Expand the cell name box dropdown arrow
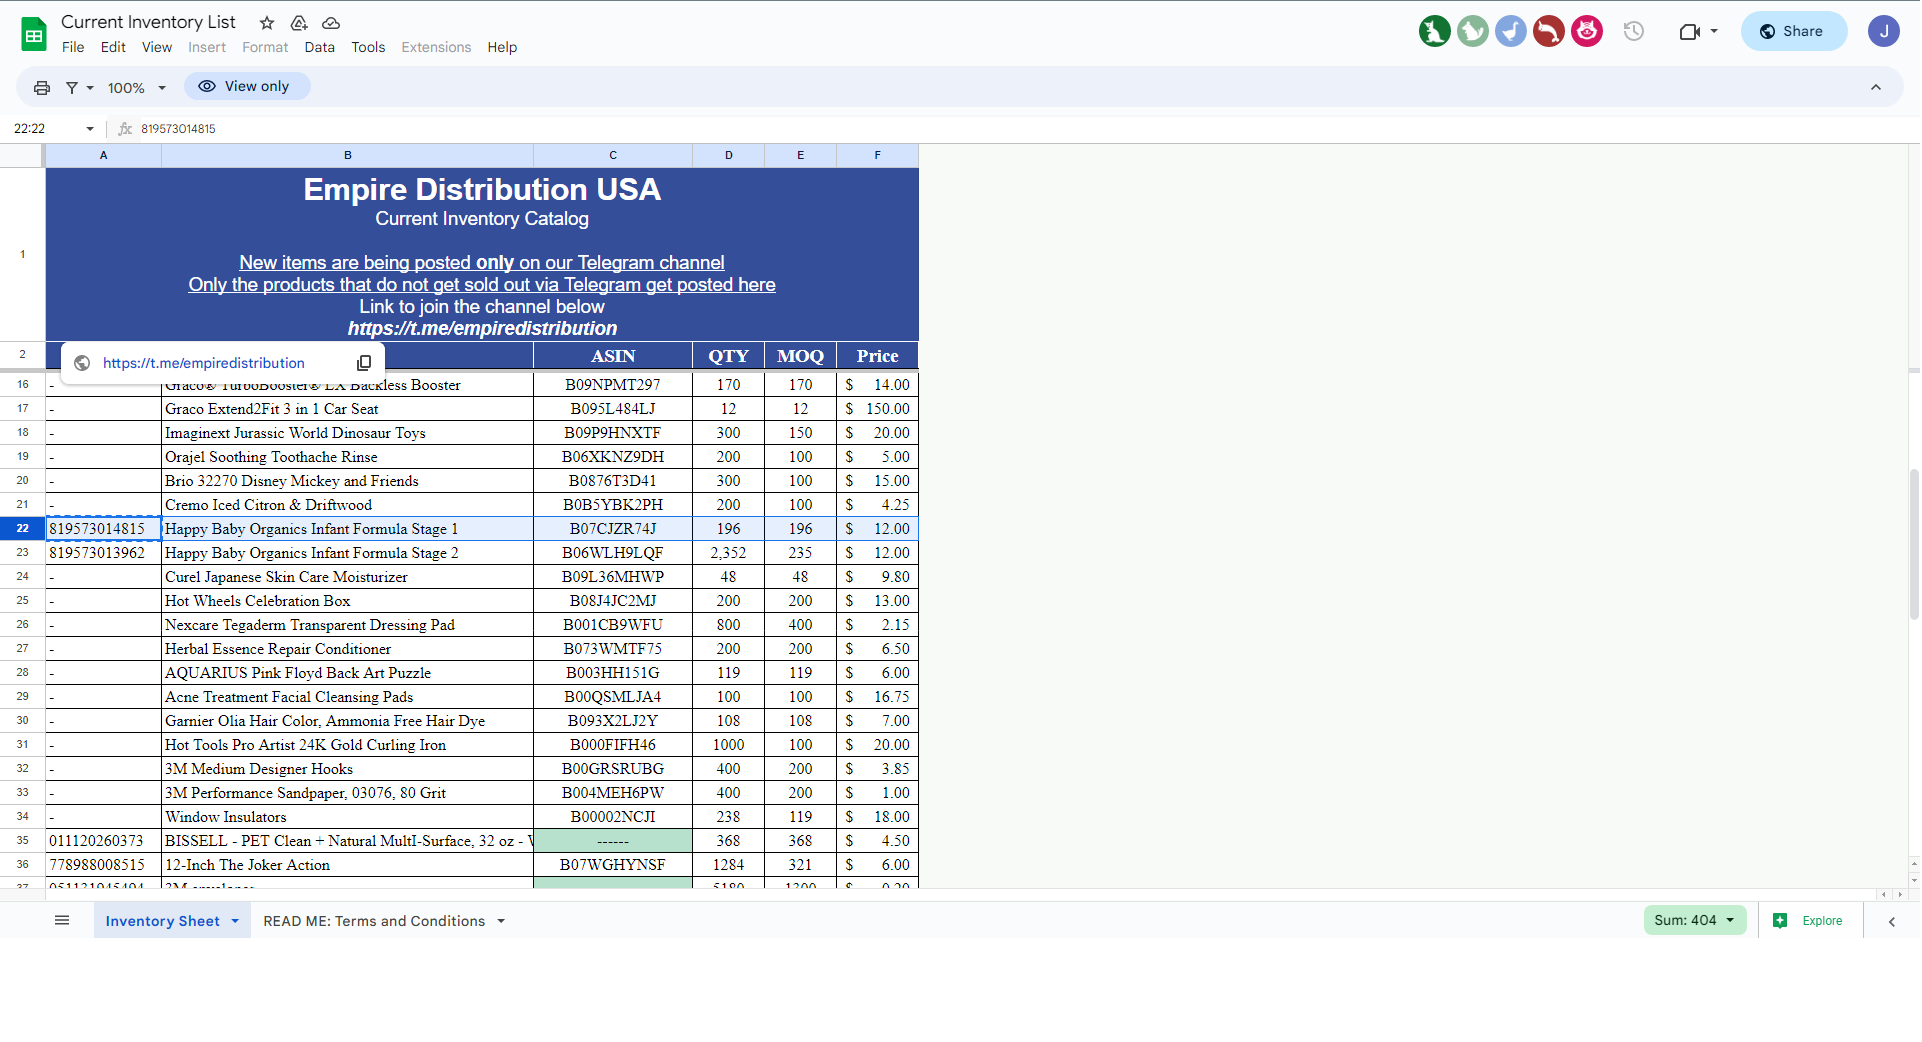 coord(90,129)
